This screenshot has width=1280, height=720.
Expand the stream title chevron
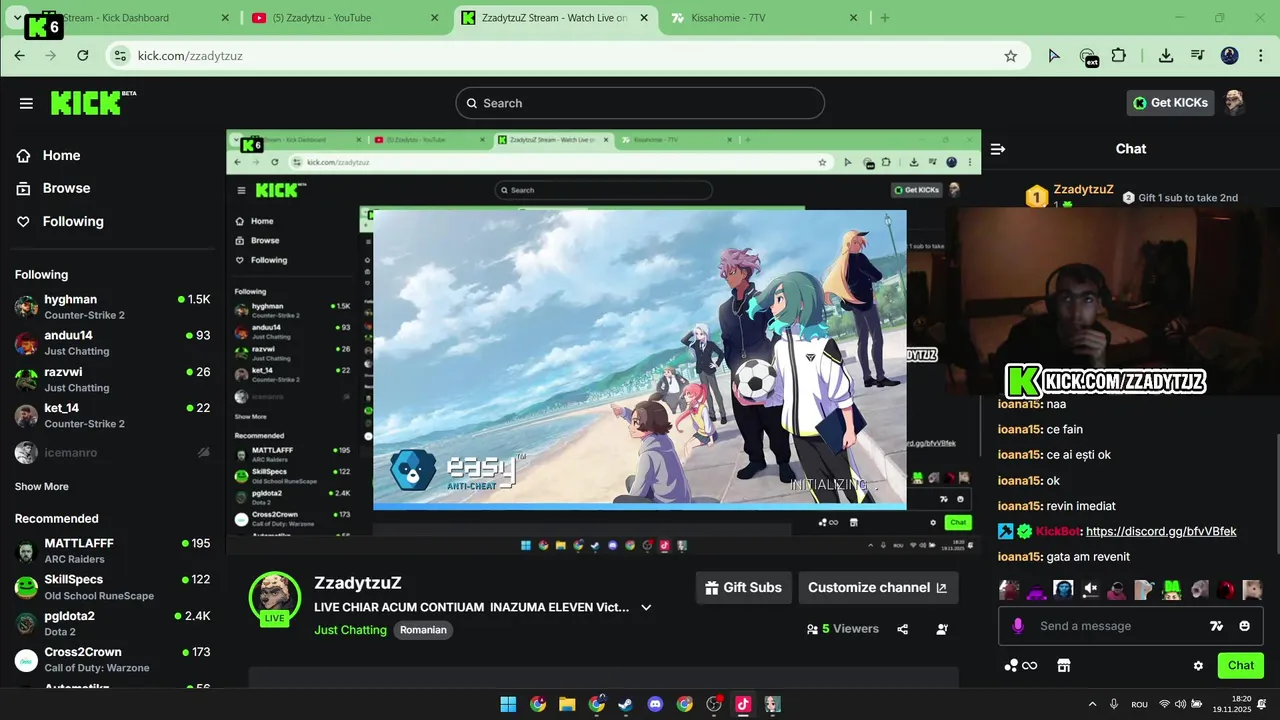pyautogui.click(x=646, y=607)
